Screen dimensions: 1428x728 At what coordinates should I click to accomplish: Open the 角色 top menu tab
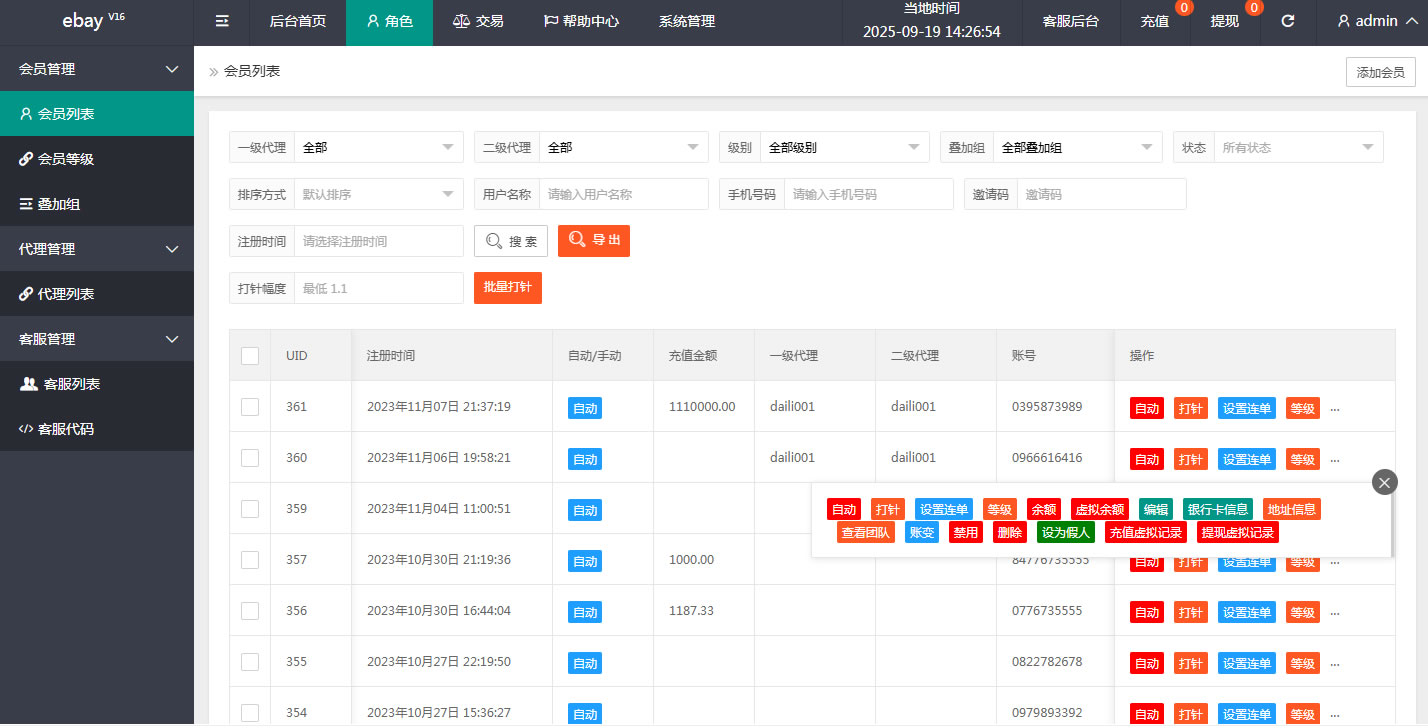click(389, 21)
